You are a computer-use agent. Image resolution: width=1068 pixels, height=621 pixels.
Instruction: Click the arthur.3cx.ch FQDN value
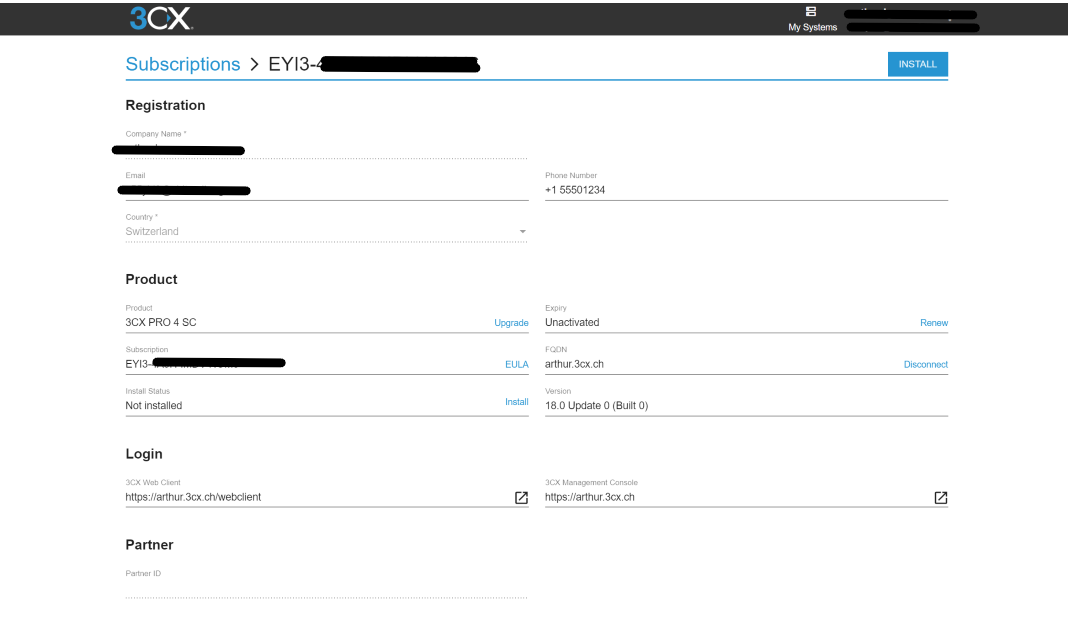click(x=574, y=364)
